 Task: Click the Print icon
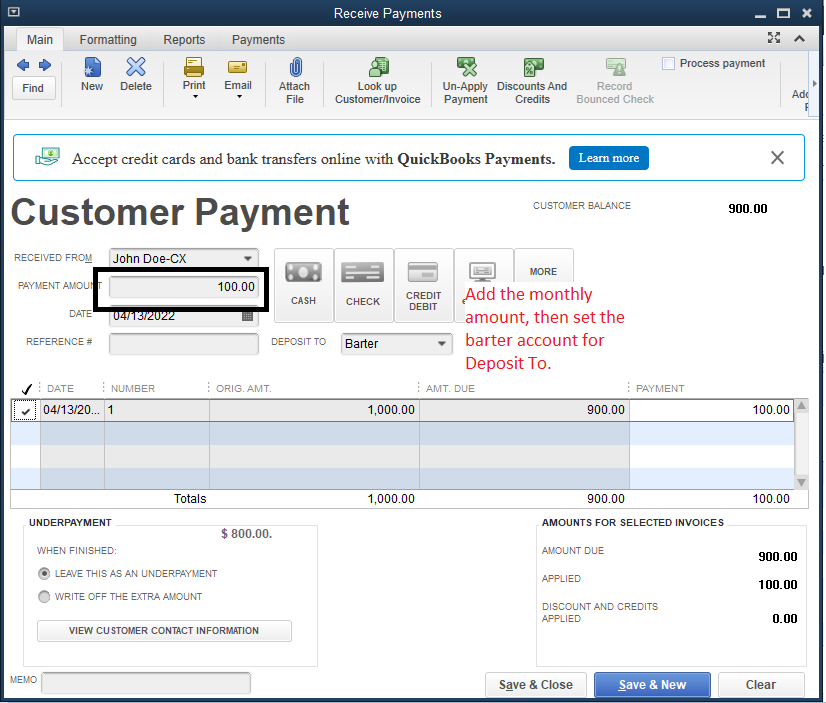coord(194,67)
